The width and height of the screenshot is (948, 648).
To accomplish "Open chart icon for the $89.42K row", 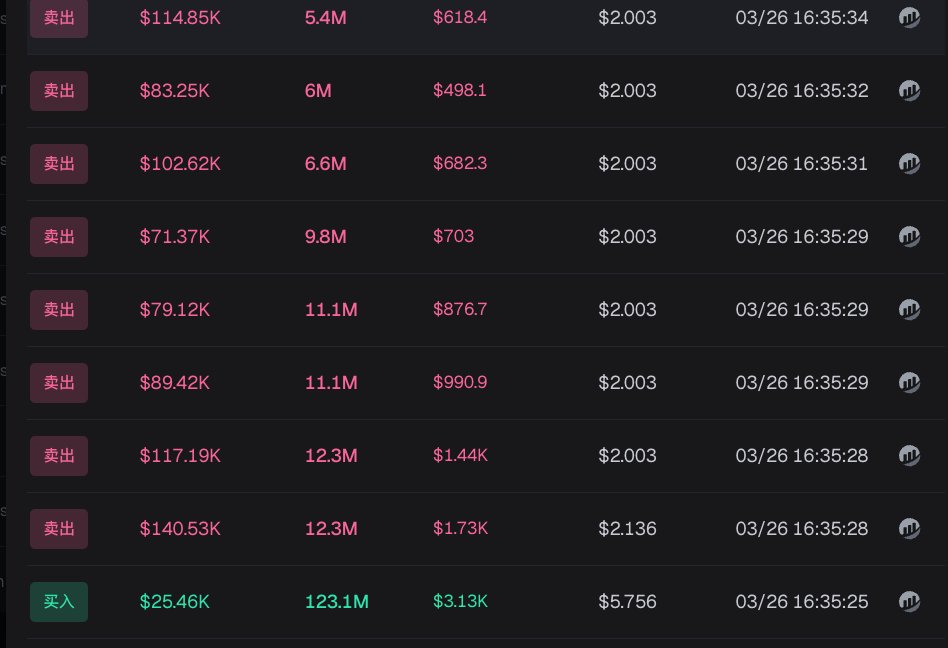I will (x=909, y=383).
